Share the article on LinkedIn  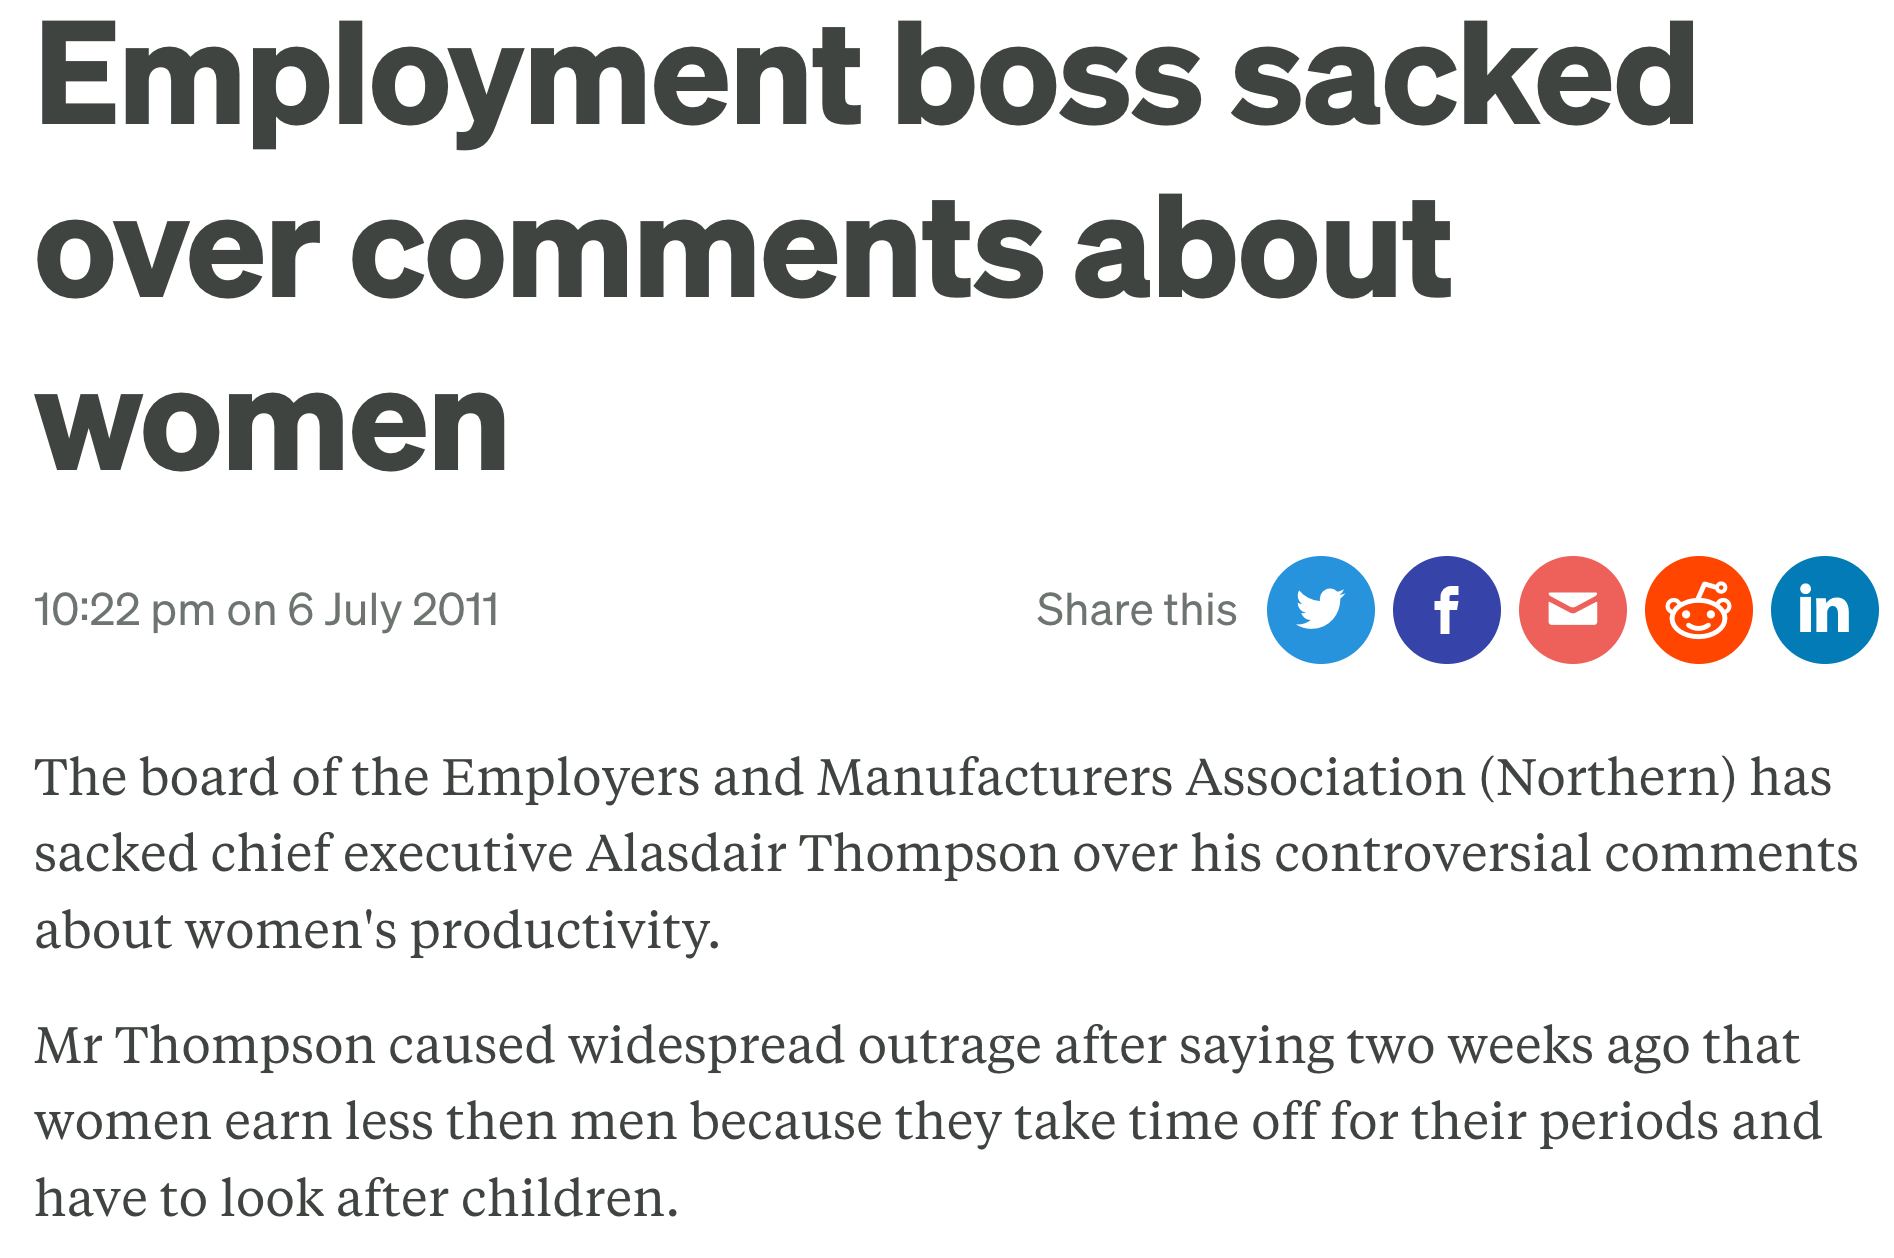(x=1824, y=610)
